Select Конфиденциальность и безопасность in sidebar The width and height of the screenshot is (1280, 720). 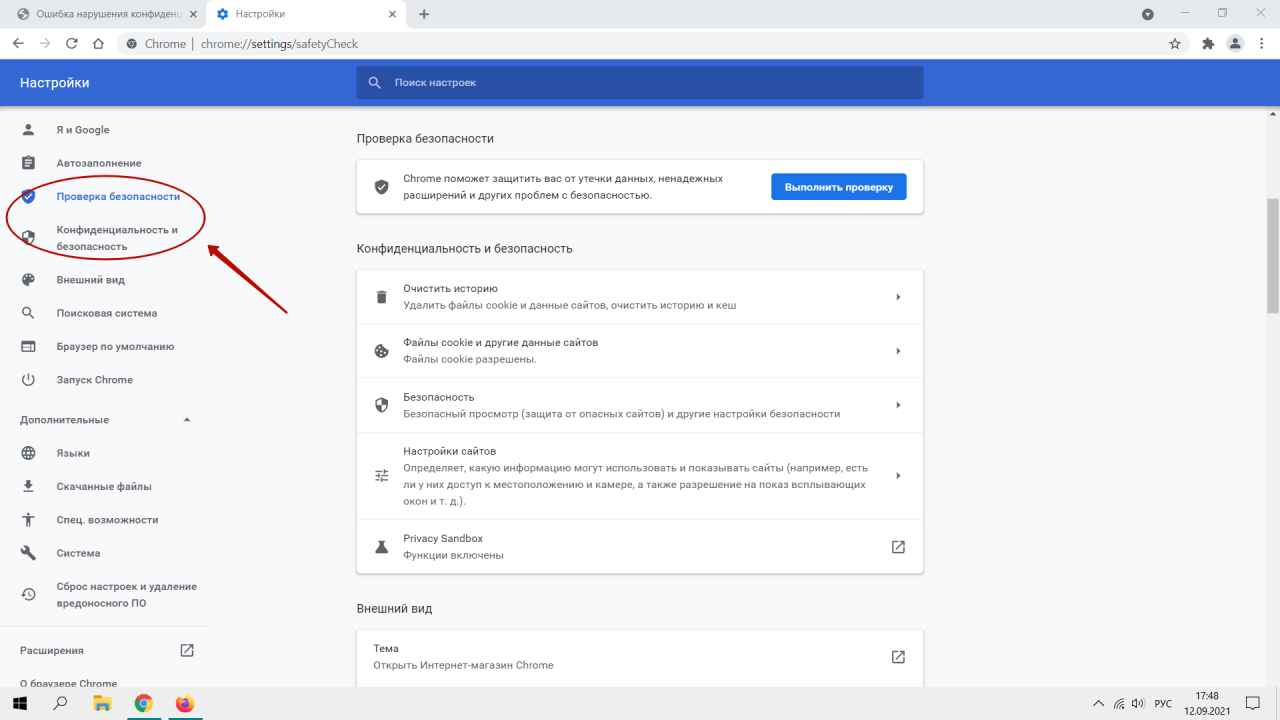pyautogui.click(x=117, y=238)
